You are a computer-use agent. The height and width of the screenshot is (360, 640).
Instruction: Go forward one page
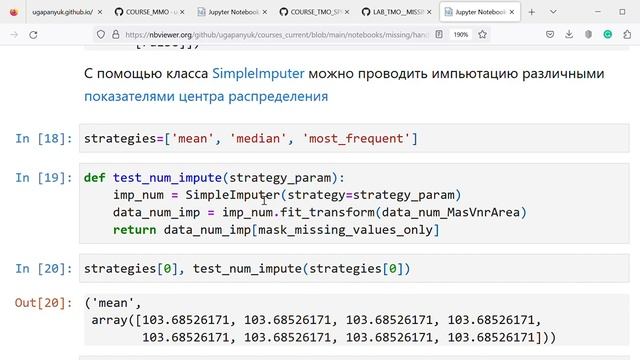pos(14,35)
